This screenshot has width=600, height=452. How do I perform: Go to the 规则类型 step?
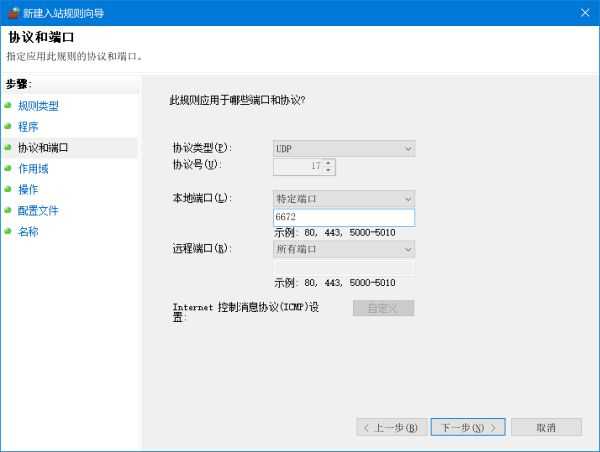coord(38,106)
